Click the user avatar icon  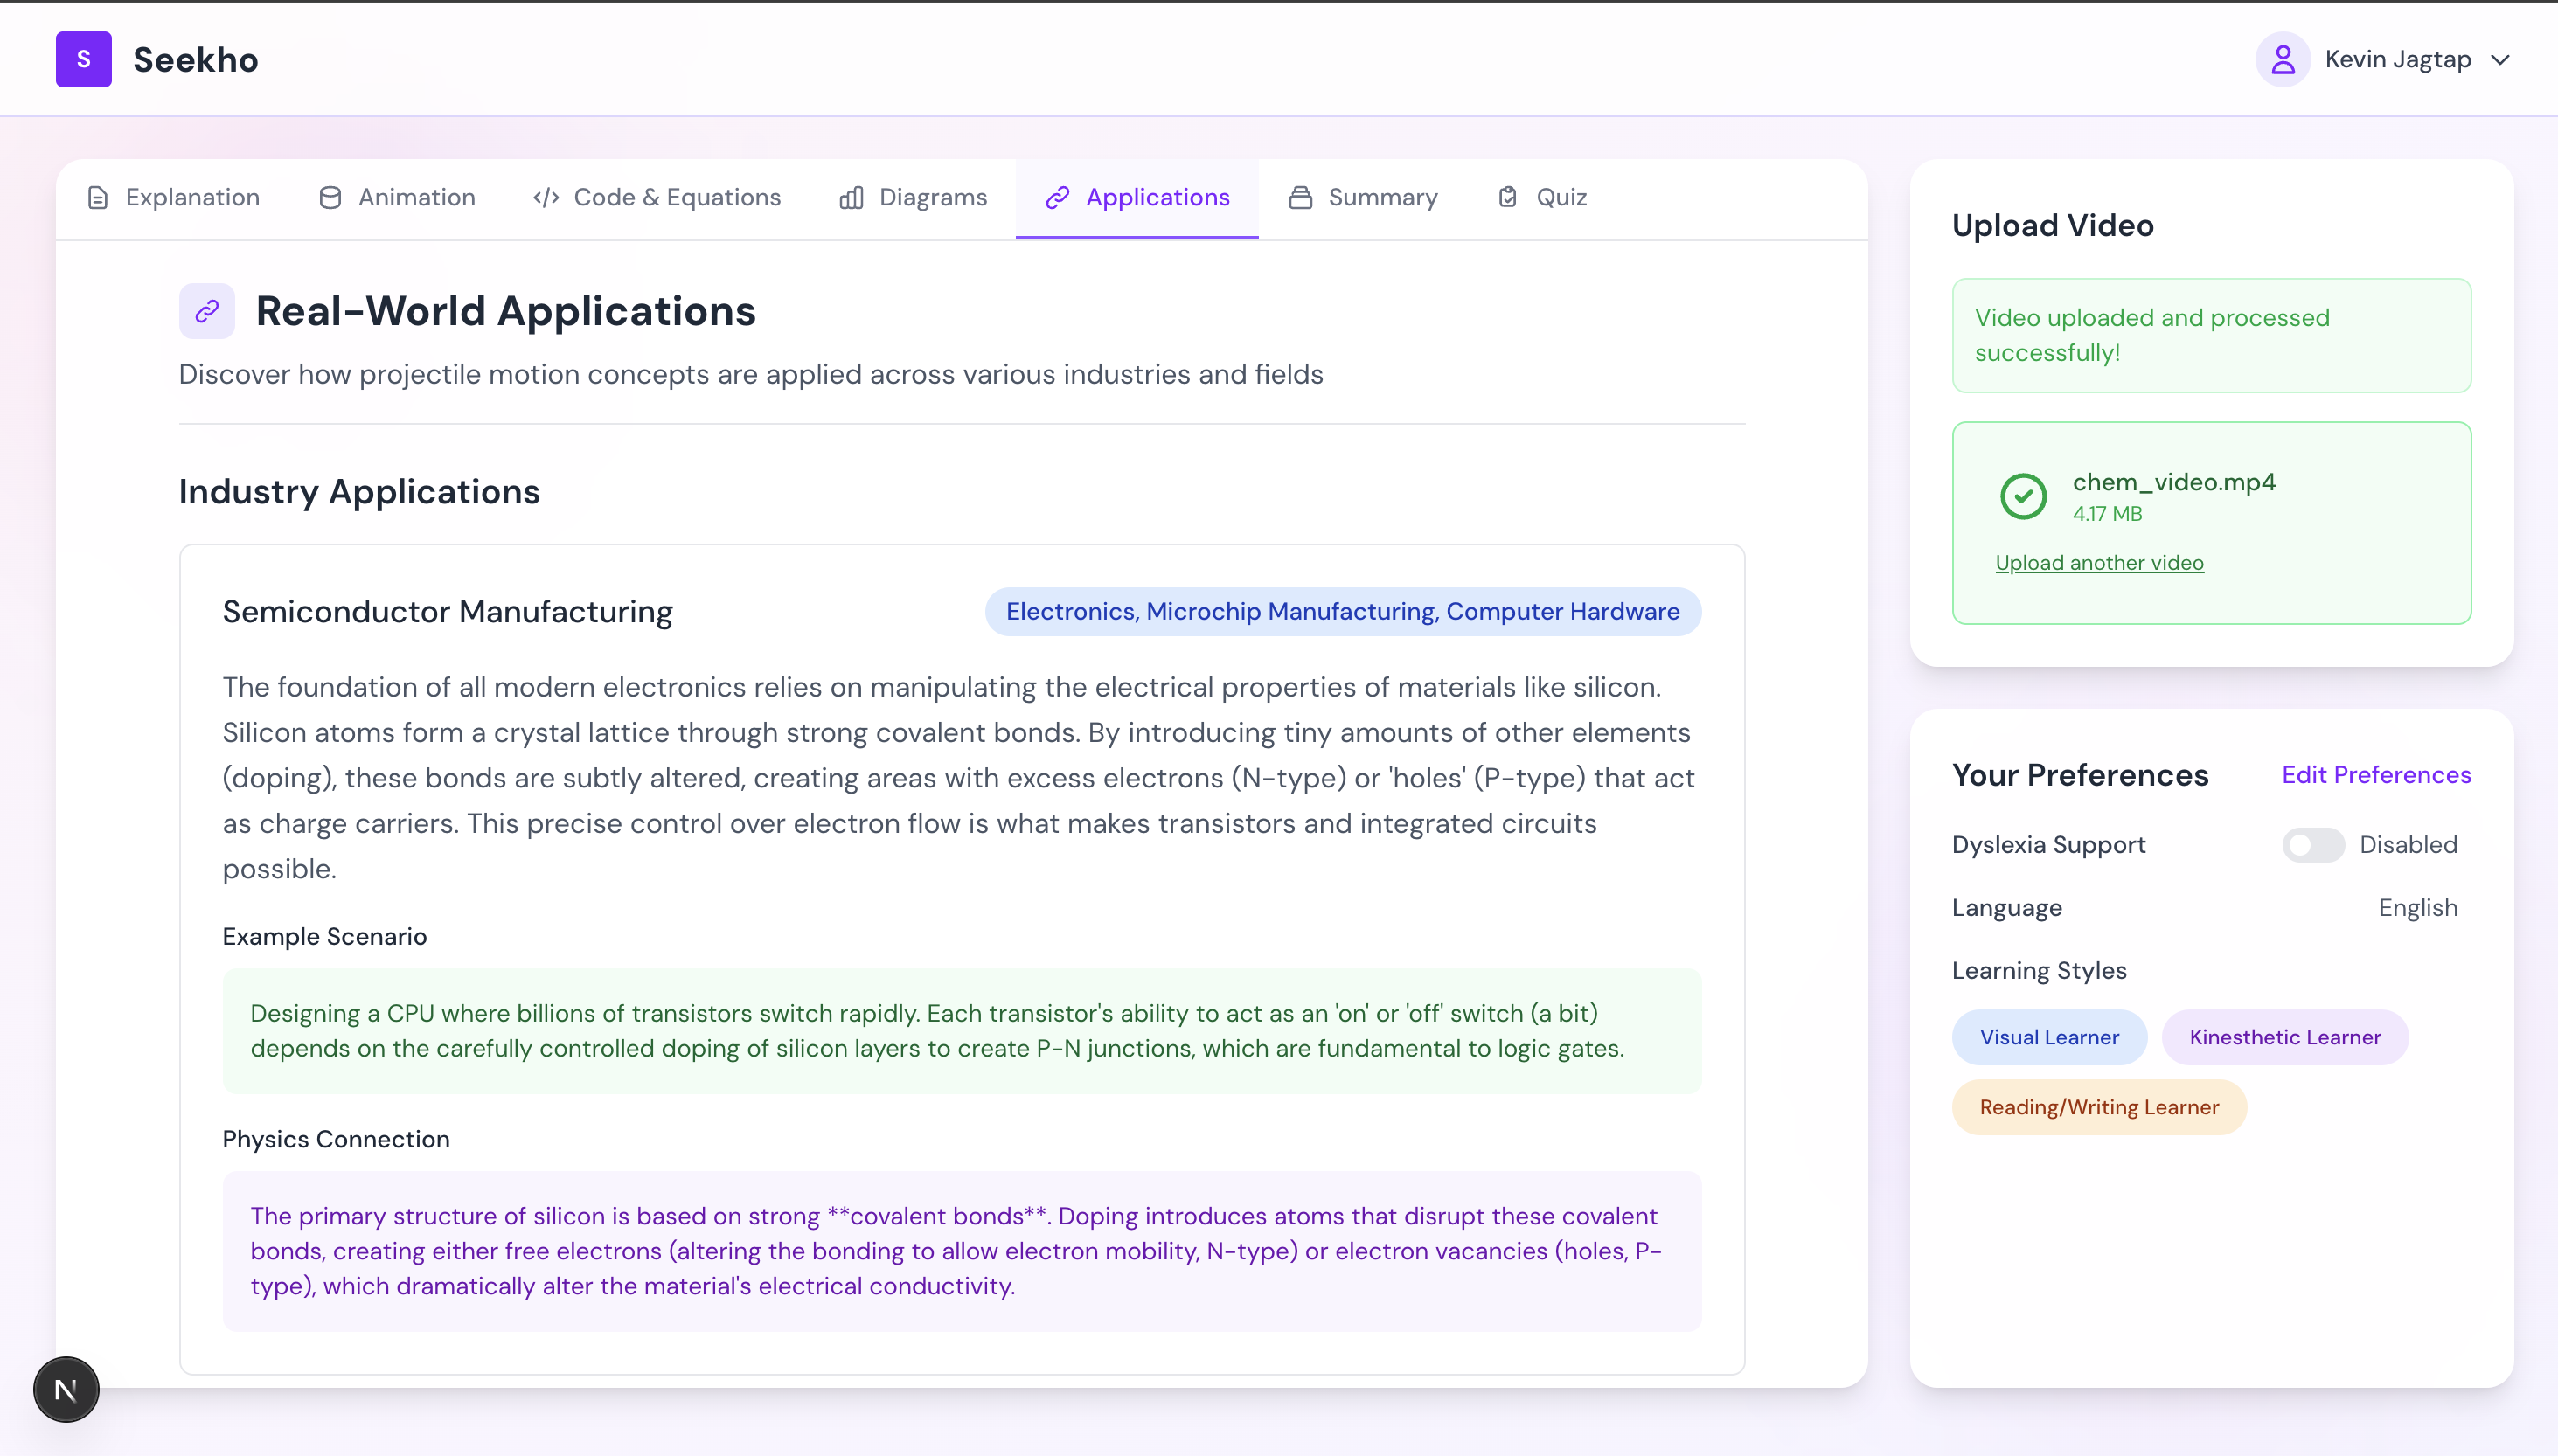pyautogui.click(x=2281, y=59)
